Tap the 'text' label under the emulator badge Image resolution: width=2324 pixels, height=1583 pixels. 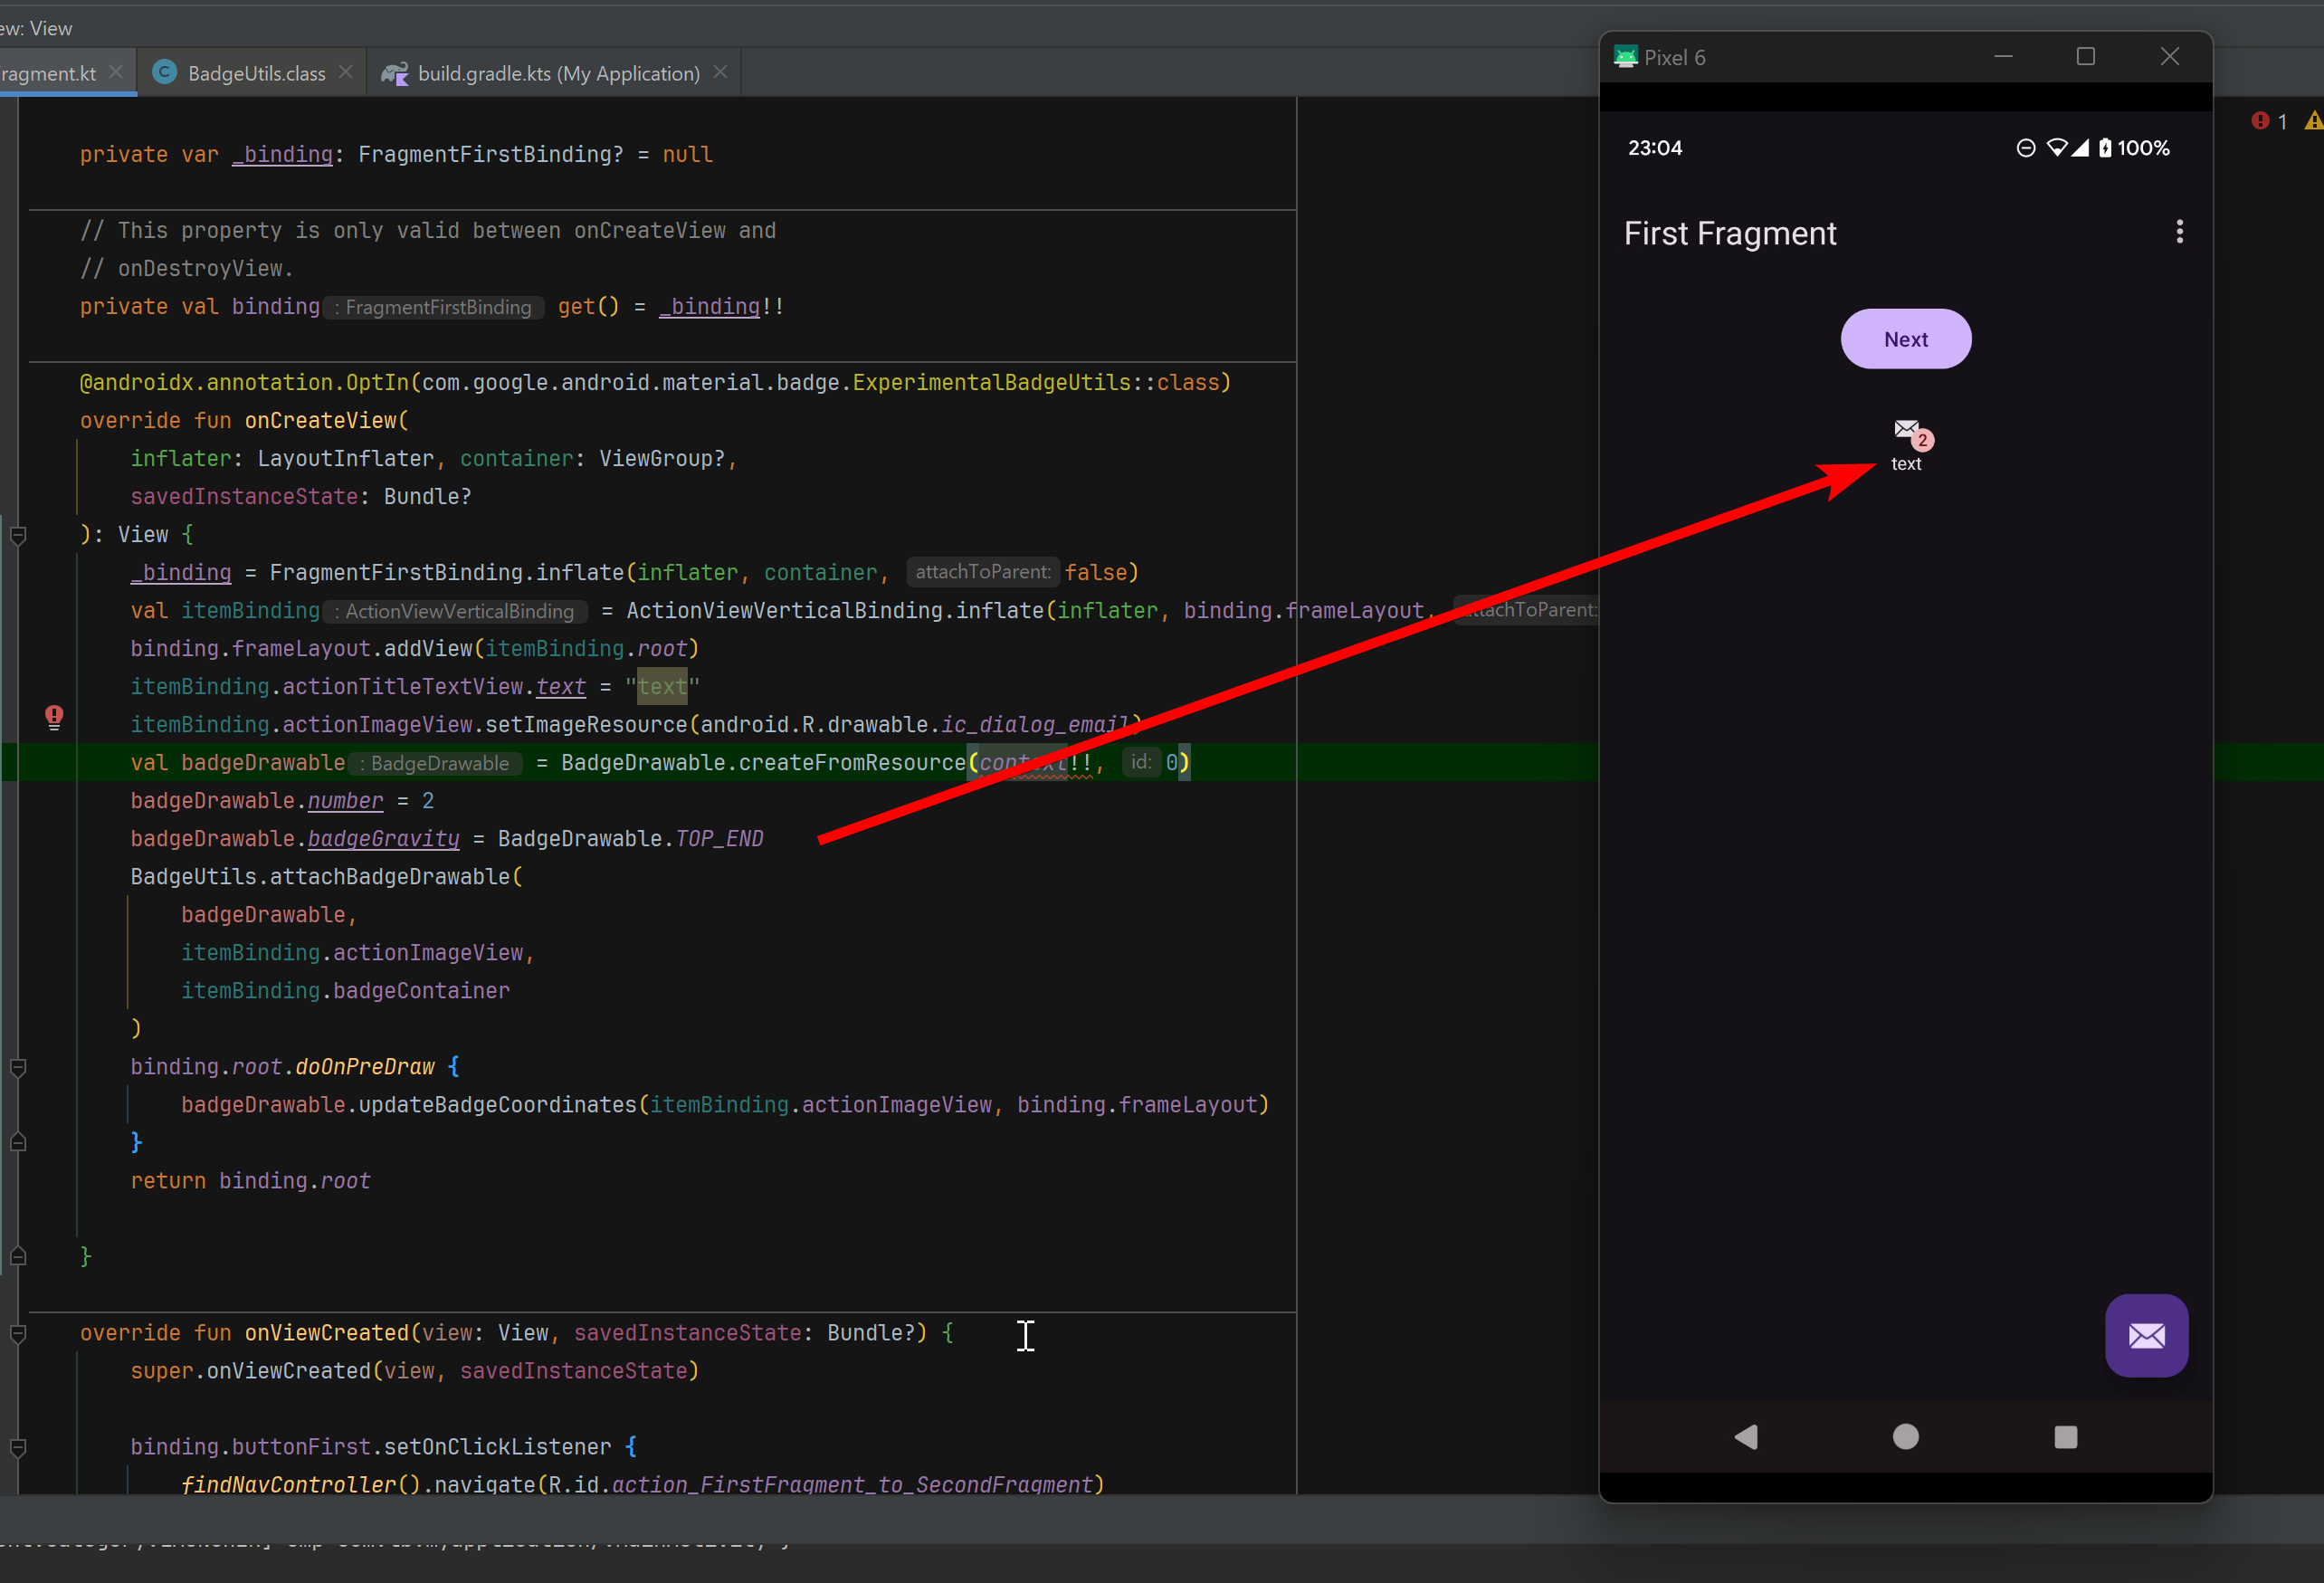point(1906,463)
